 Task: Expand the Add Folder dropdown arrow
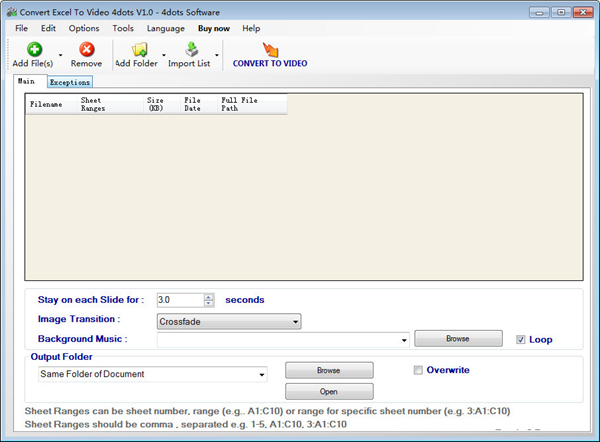164,55
